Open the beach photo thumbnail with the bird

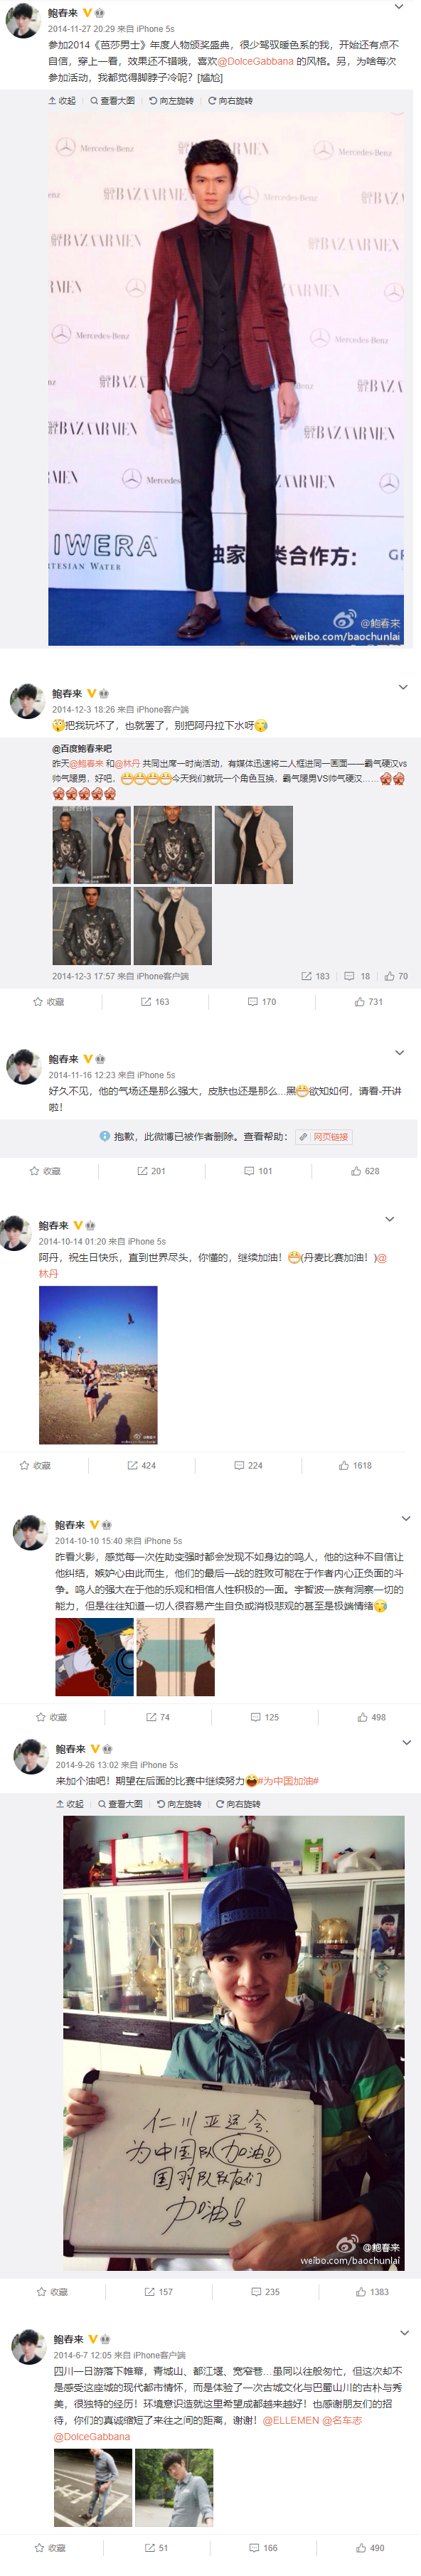[x=98, y=1365]
